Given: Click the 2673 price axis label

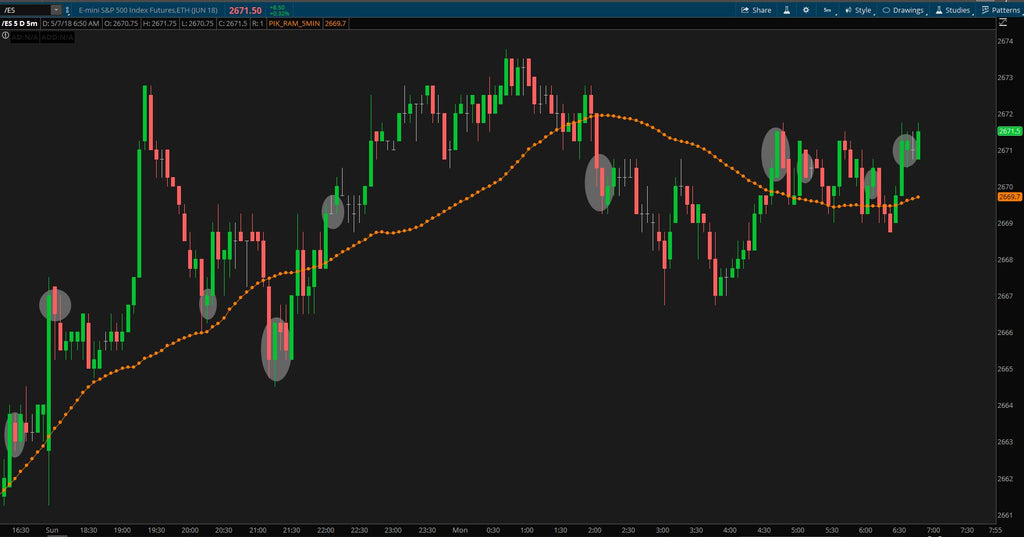Looking at the screenshot, I should (x=1005, y=78).
